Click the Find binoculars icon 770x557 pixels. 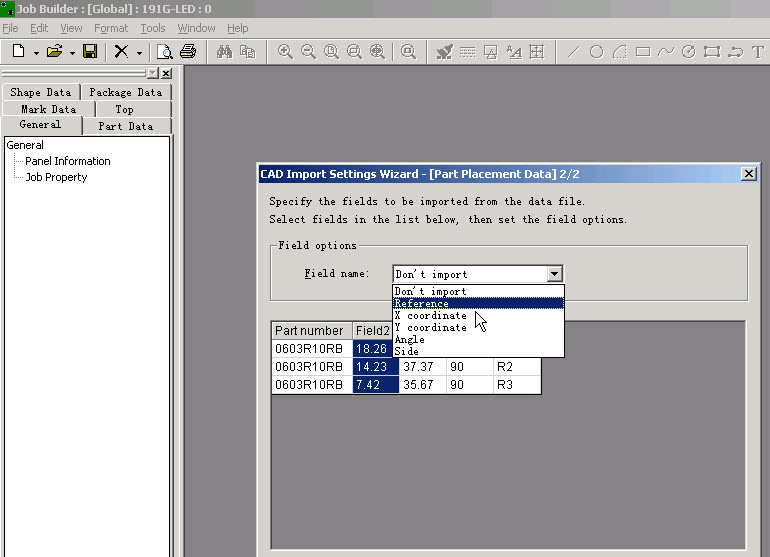tap(224, 51)
